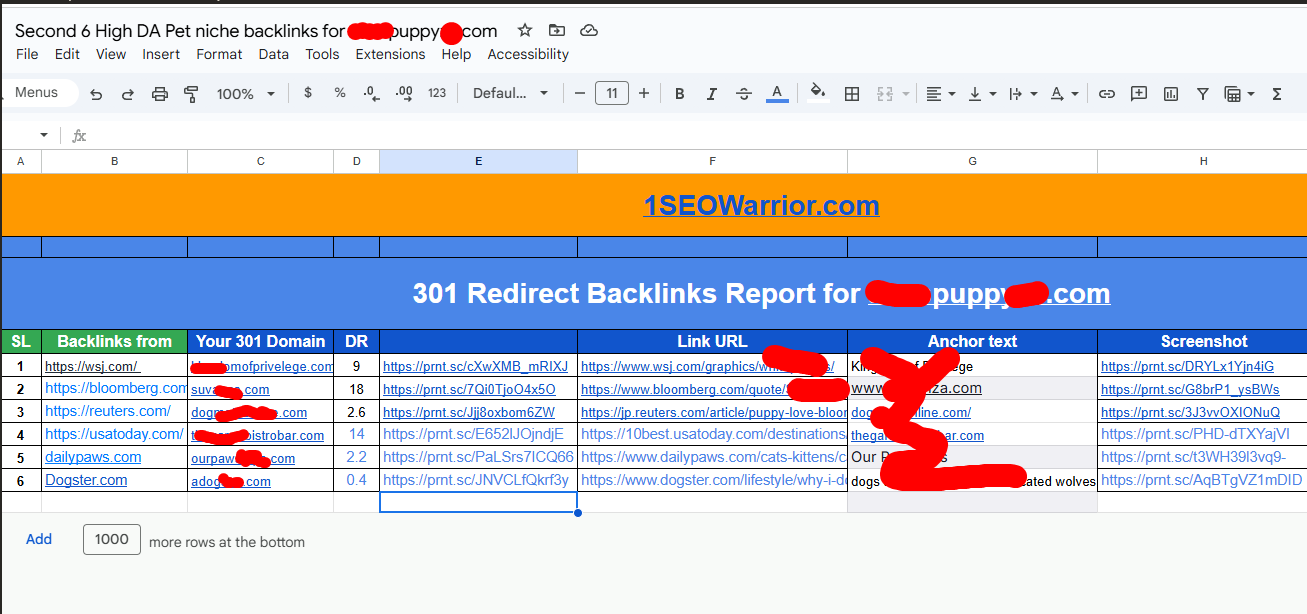Image resolution: width=1307 pixels, height=614 pixels.
Task: Decrease decimal places icon
Action: (371, 93)
